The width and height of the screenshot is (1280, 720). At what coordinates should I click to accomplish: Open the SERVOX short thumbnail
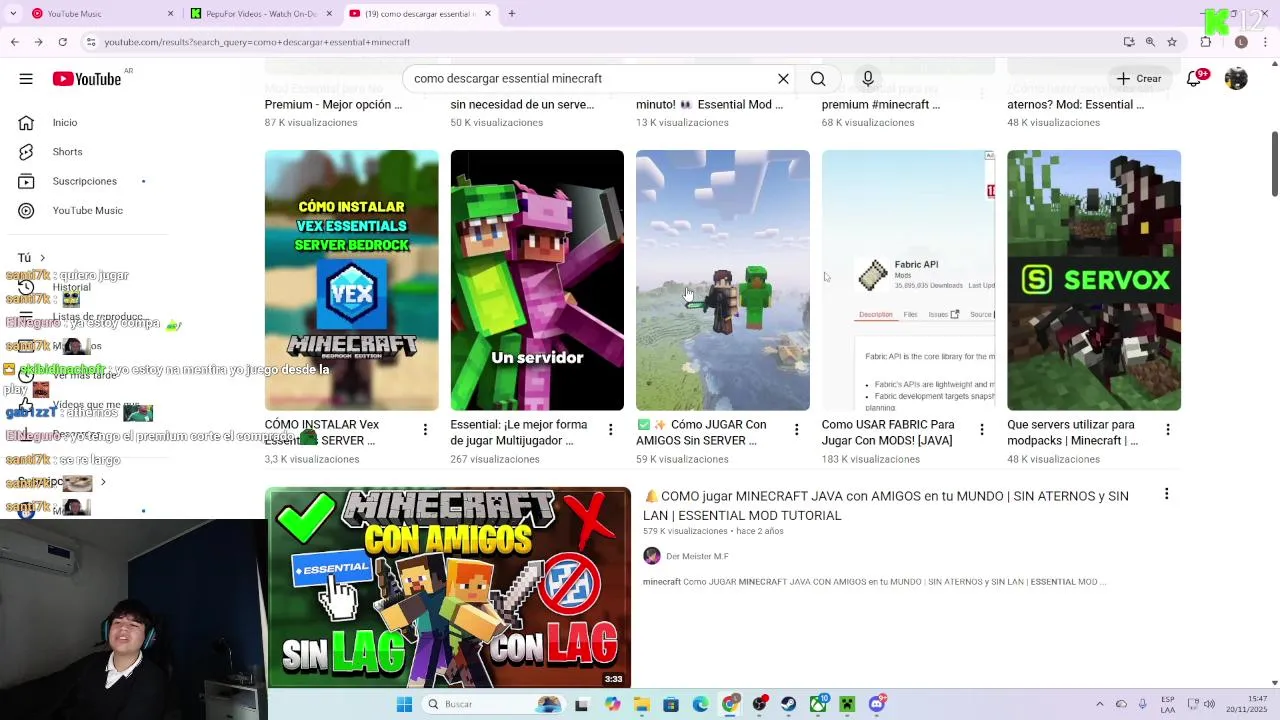(1094, 280)
